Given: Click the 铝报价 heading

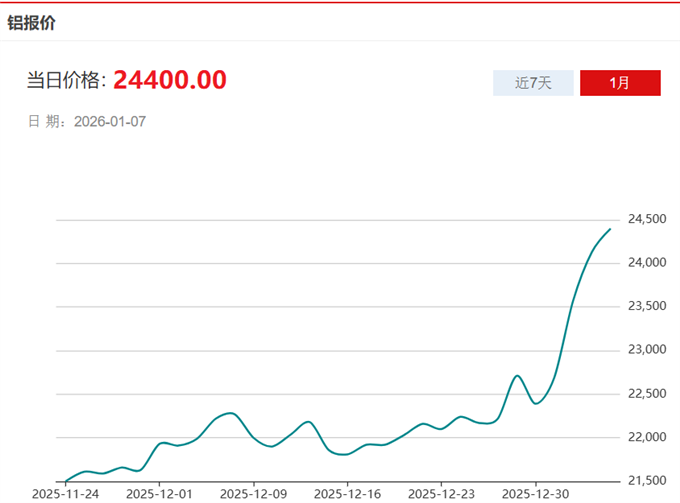Looking at the screenshot, I should tap(32, 22).
